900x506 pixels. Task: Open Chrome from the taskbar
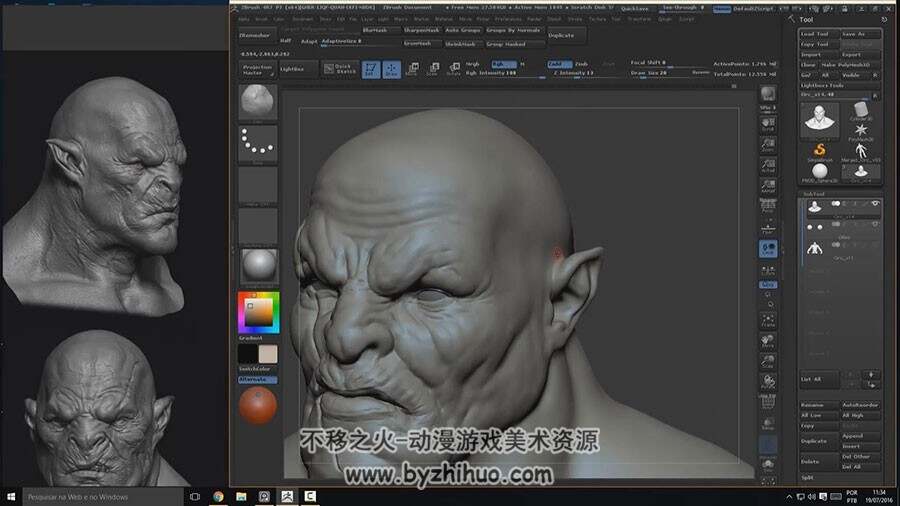click(x=218, y=497)
